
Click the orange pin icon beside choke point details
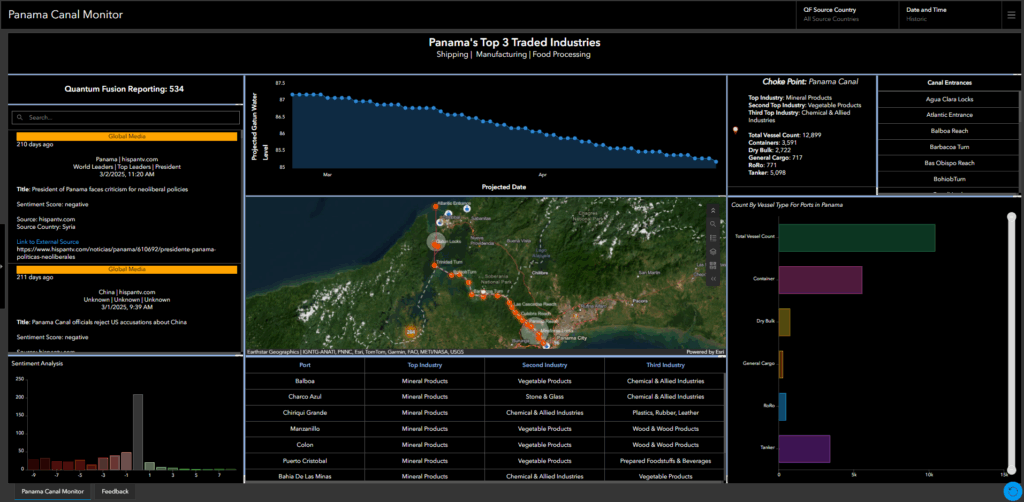[736, 130]
